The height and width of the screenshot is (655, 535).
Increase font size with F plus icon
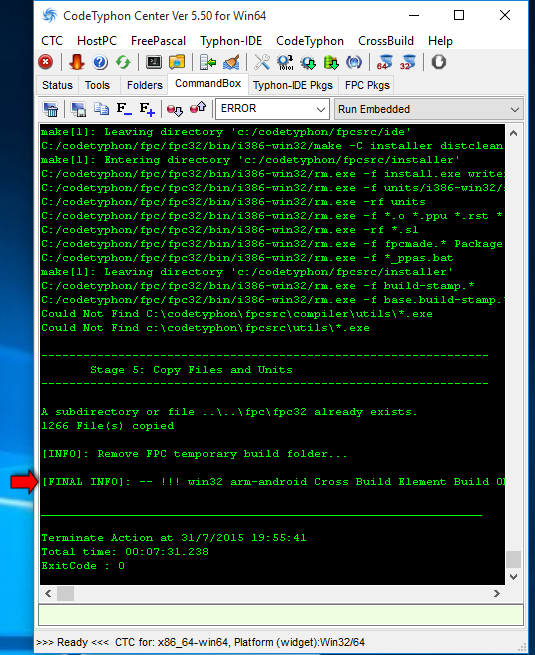(x=147, y=109)
